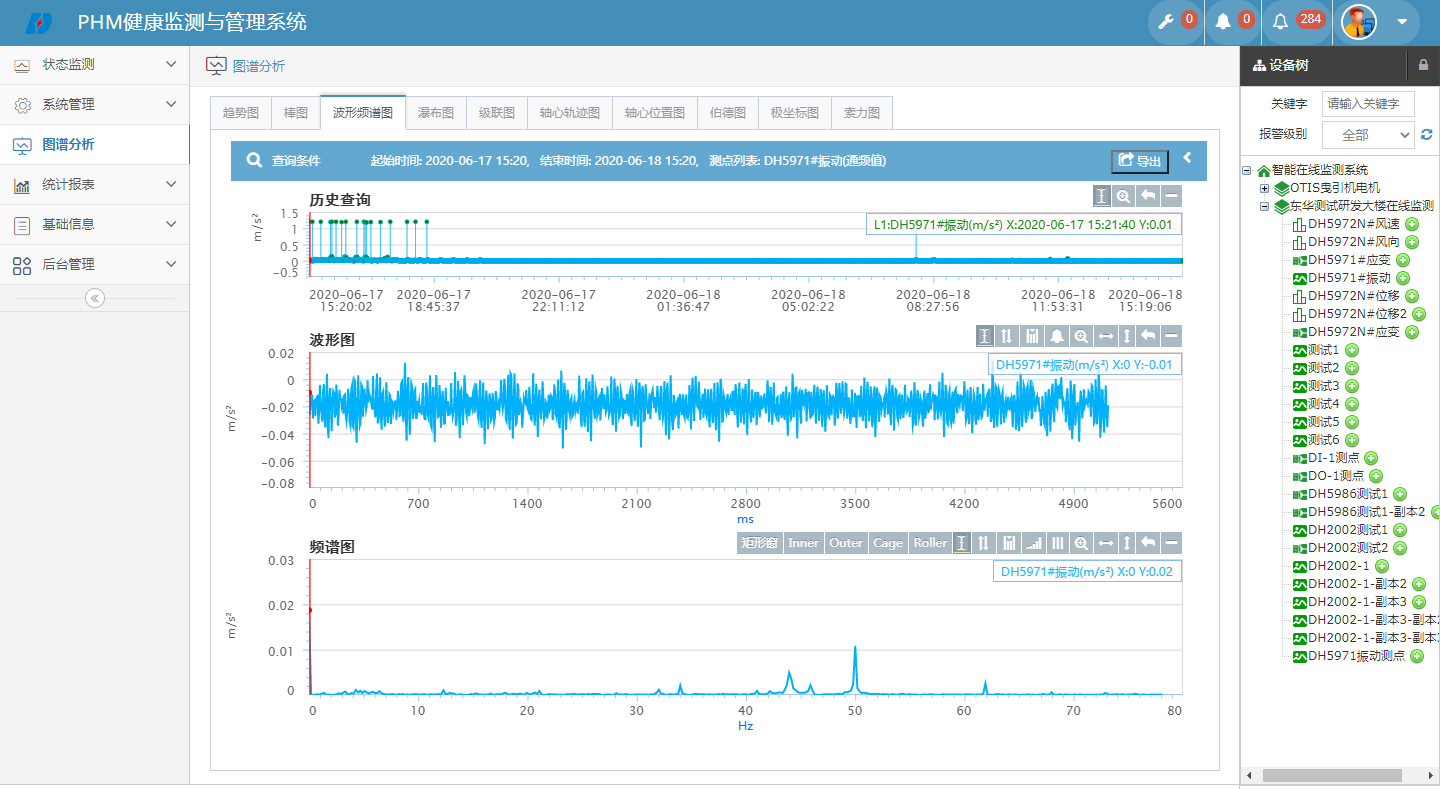
Task: Expand the 统计报表 sidebar menu
Action: (95, 185)
